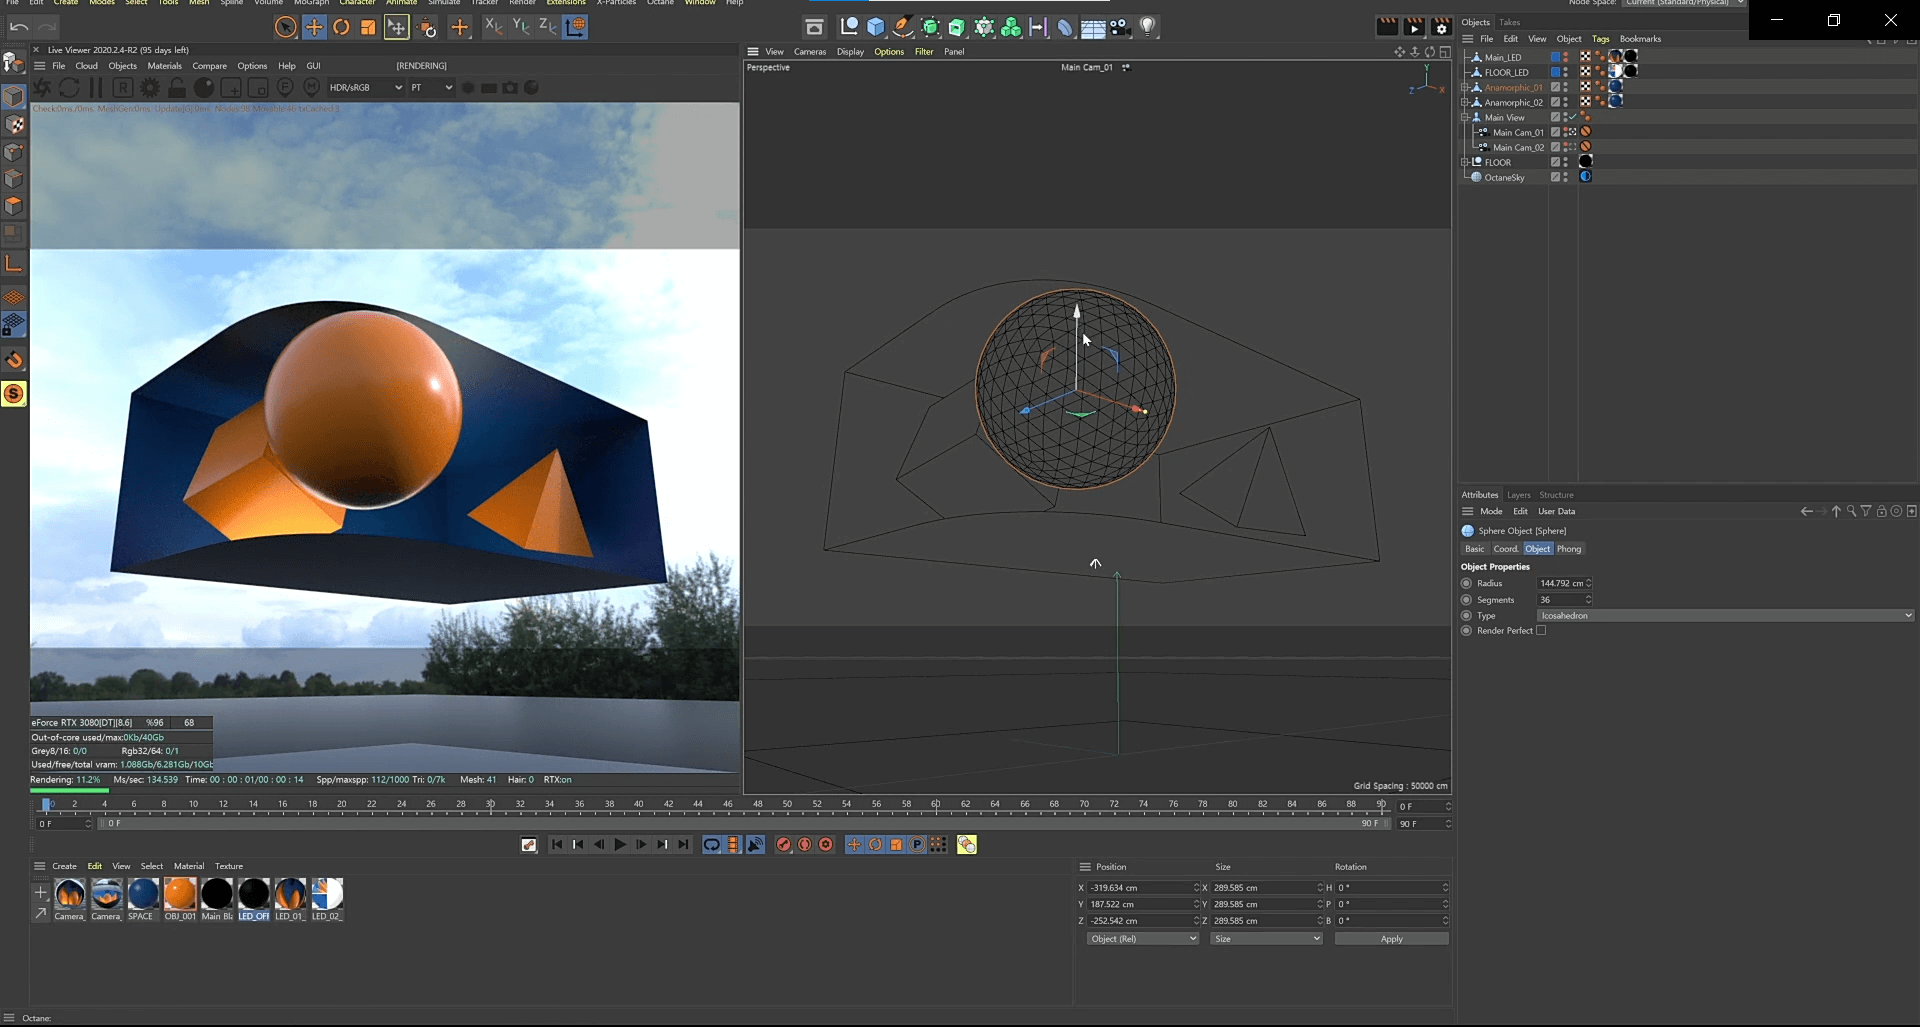Activate the Move tool in top toolbar
Screen dimensions: 1920x1027
tap(314, 27)
